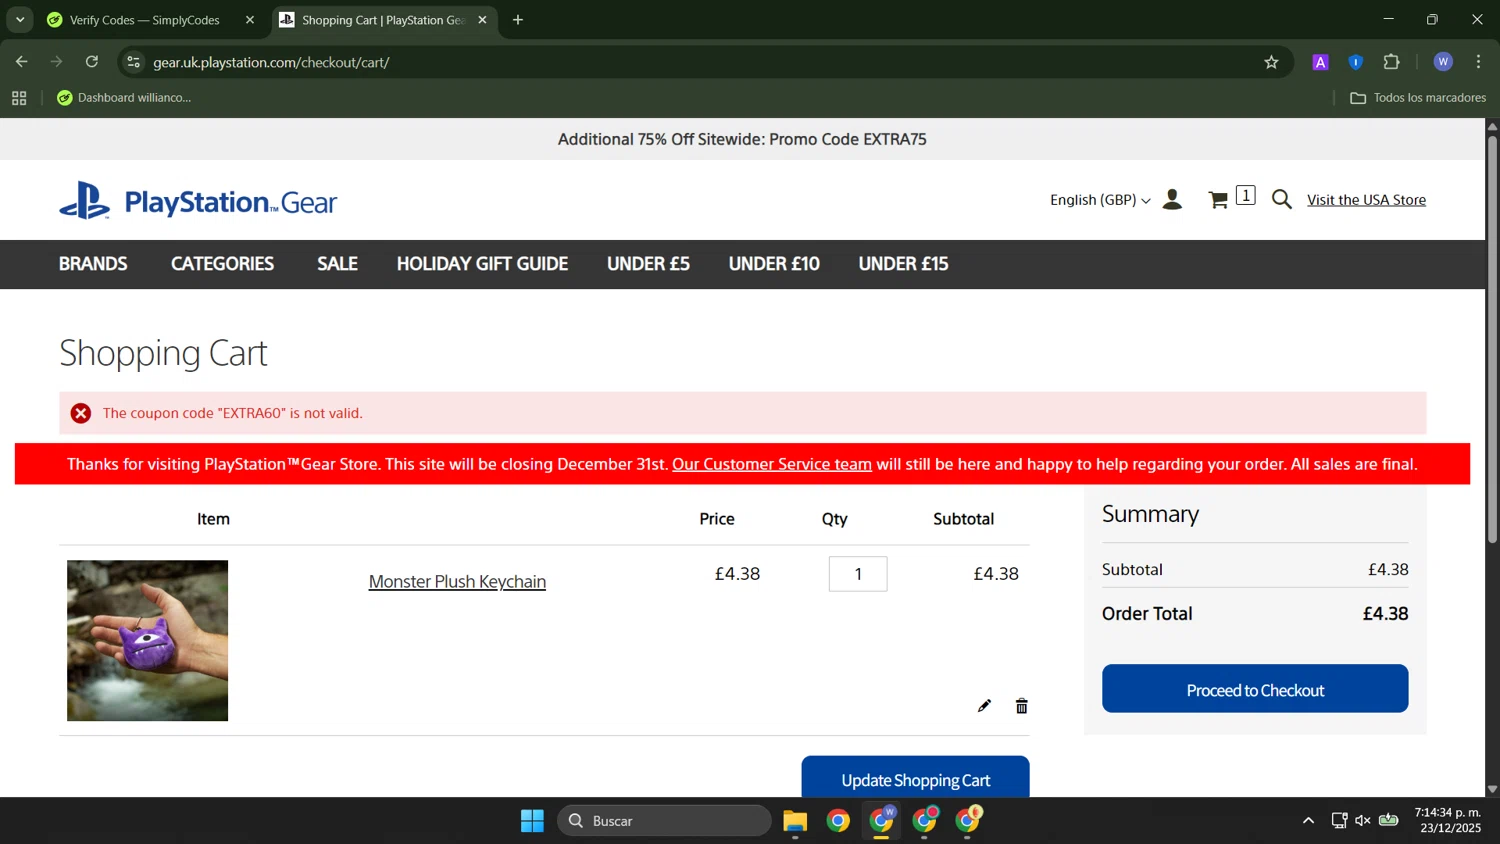Viewport: 1500px width, 844px height.
Task: Open the purple A extension icon
Action: pos(1320,62)
